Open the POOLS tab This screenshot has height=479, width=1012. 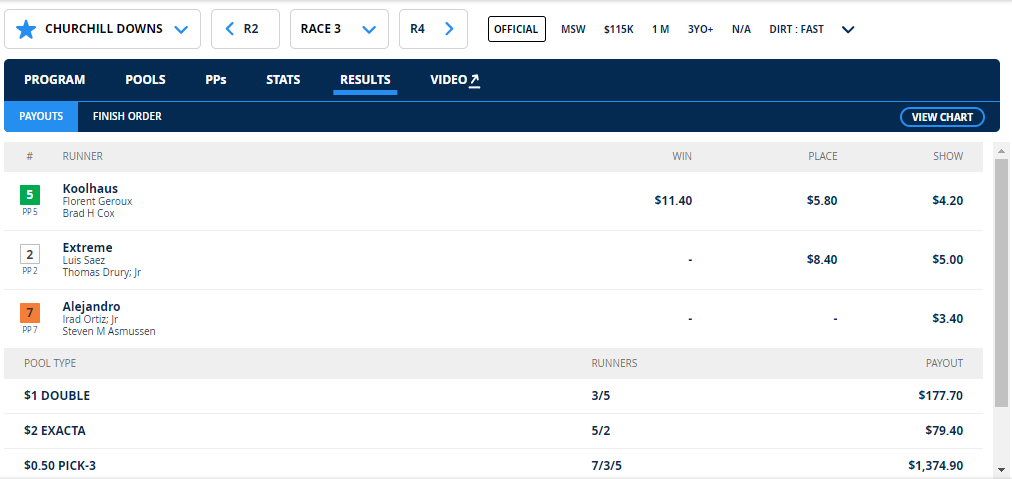(145, 80)
